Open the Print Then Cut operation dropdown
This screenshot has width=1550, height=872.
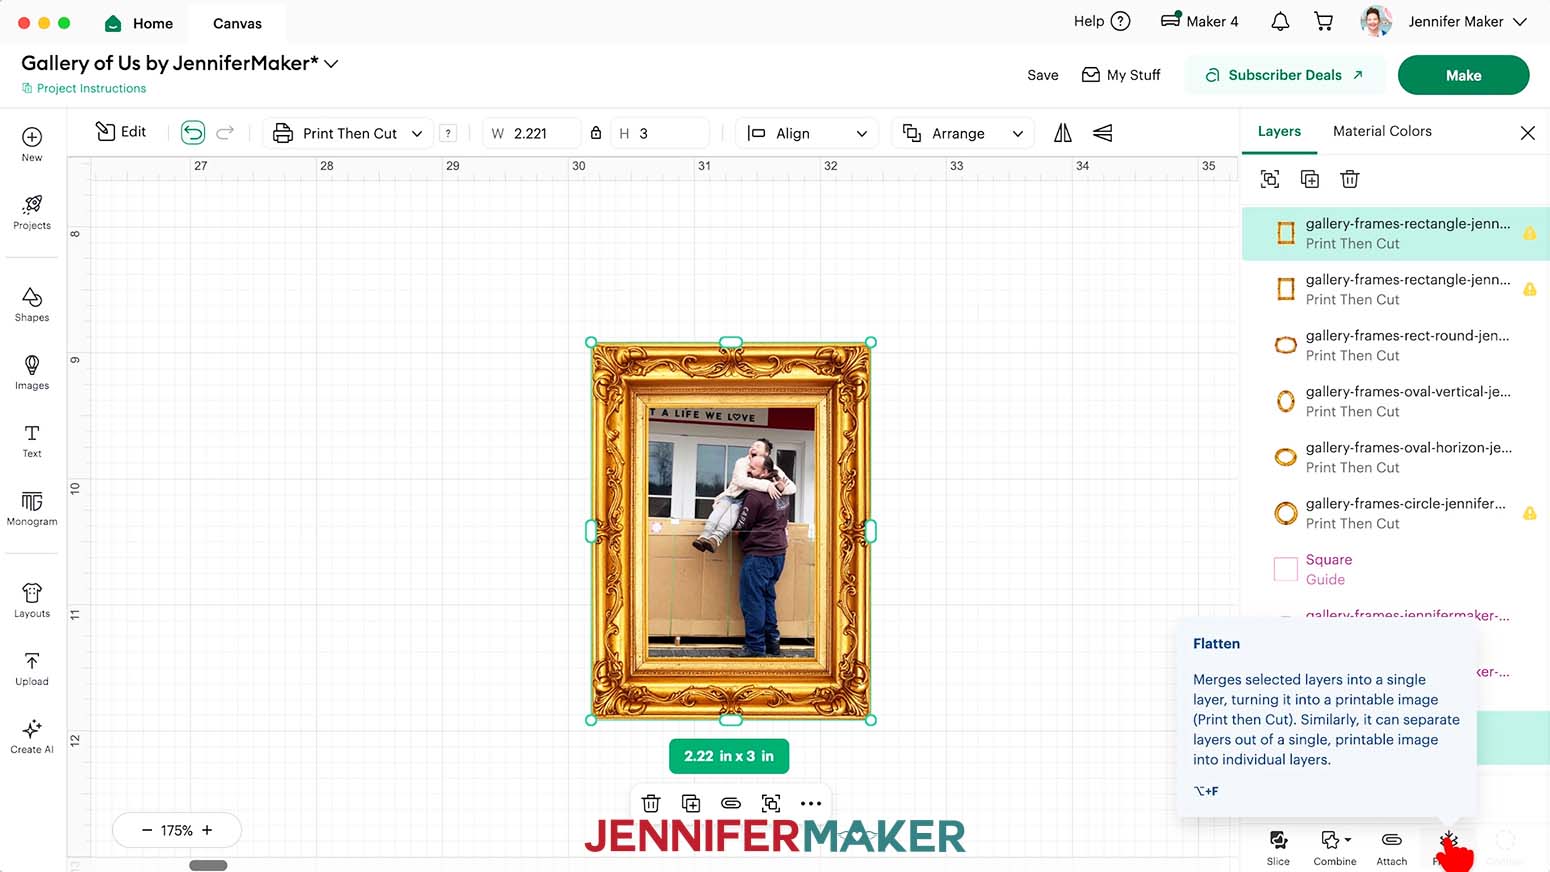350,133
